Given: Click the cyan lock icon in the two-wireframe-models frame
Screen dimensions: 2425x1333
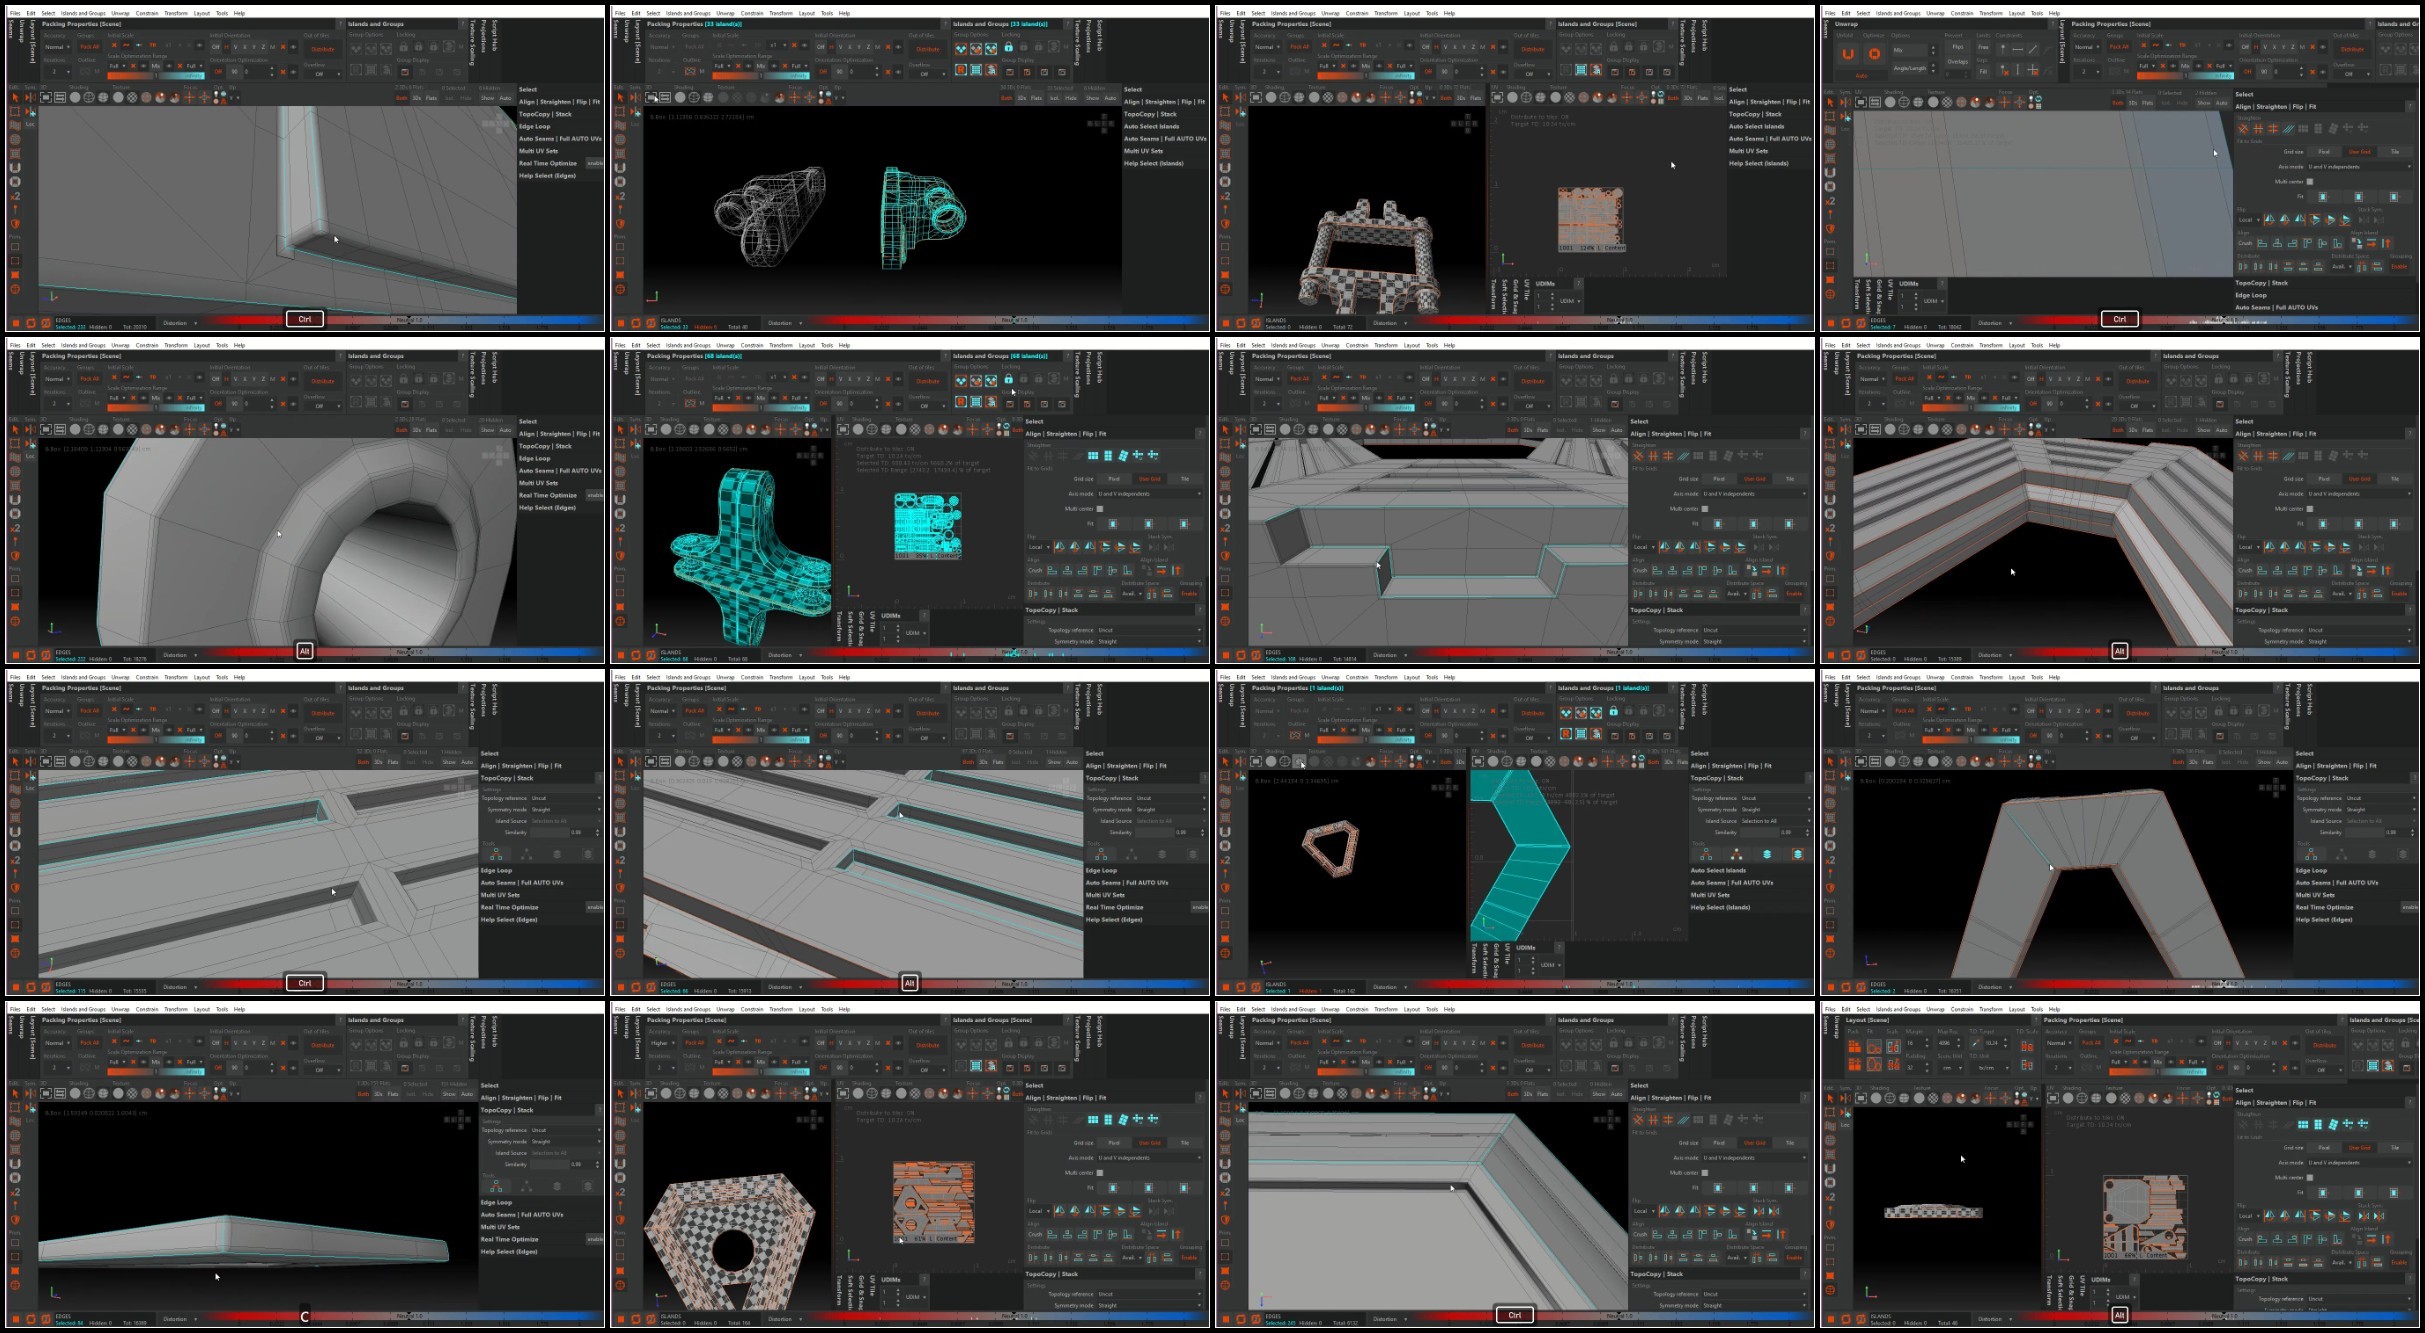Looking at the screenshot, I should pos(1008,47).
